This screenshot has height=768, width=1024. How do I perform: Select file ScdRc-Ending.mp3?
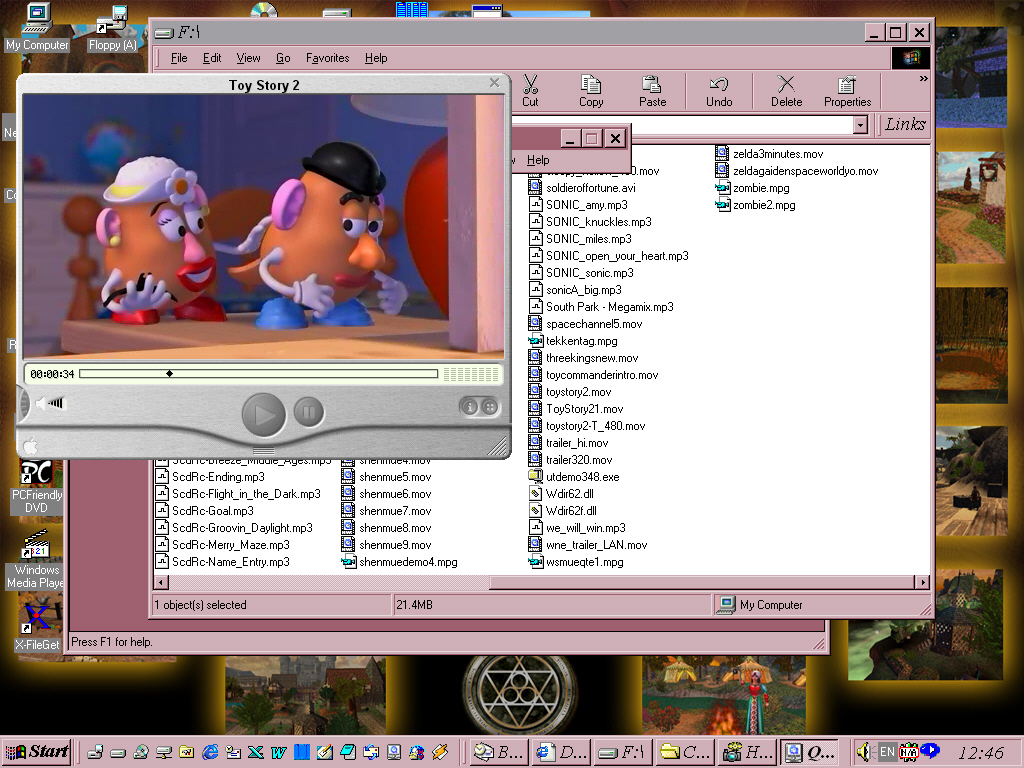(210, 477)
